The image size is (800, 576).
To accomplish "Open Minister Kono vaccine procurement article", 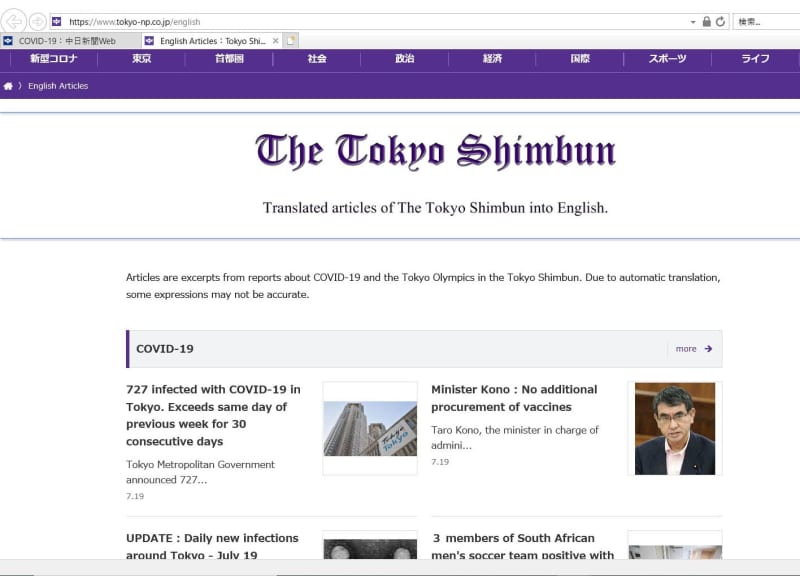I will click(514, 398).
